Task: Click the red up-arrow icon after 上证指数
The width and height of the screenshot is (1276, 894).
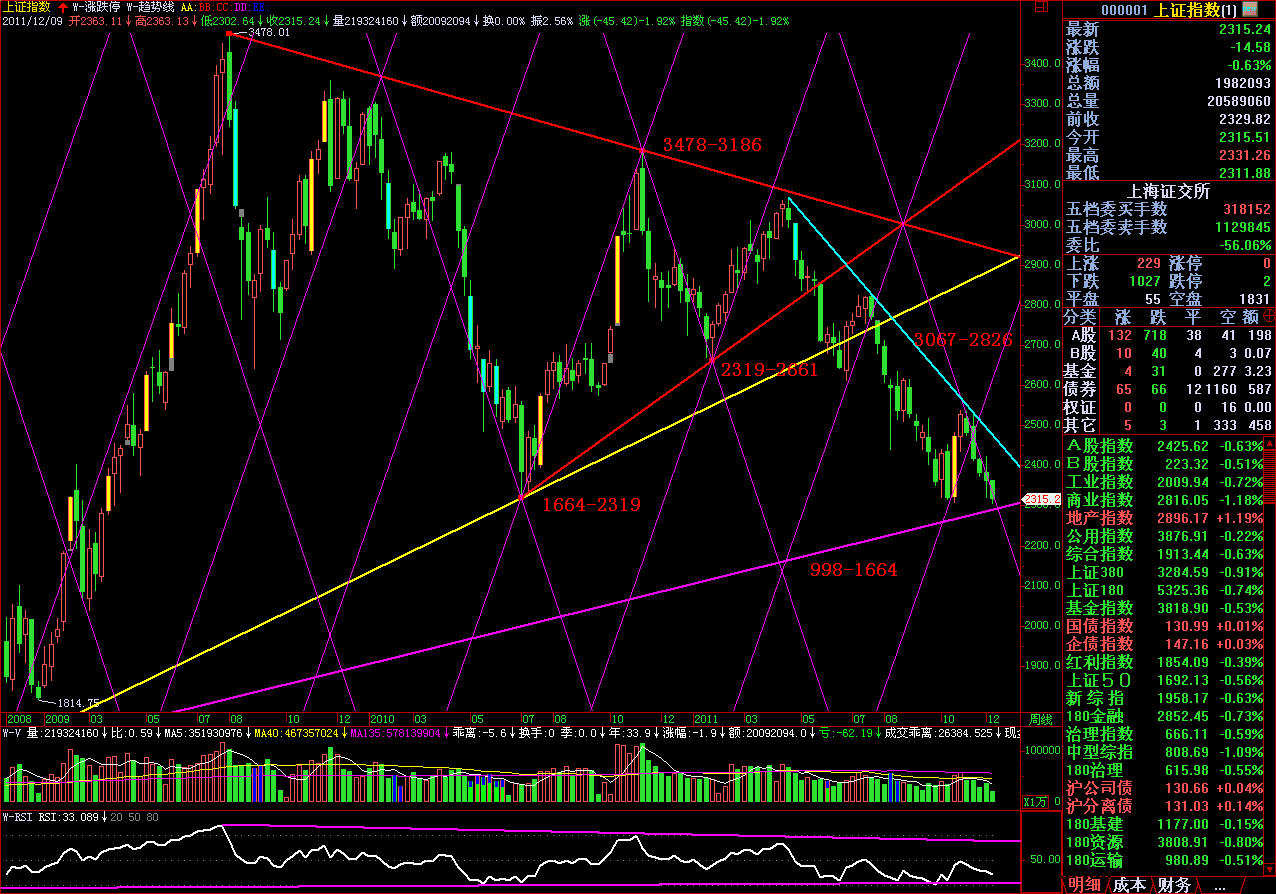Action: tap(63, 6)
